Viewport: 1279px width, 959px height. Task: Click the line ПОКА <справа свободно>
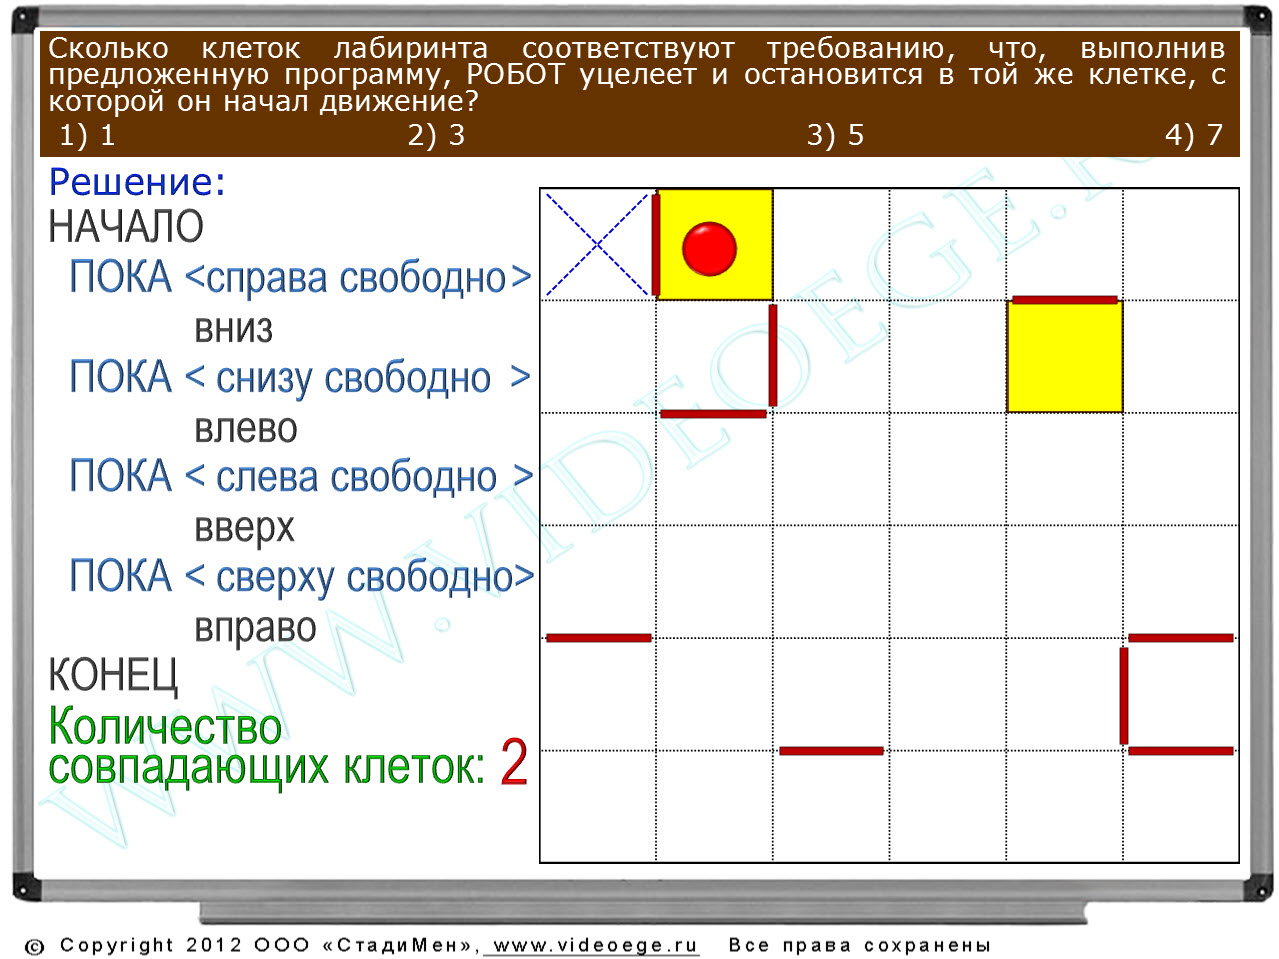click(300, 277)
